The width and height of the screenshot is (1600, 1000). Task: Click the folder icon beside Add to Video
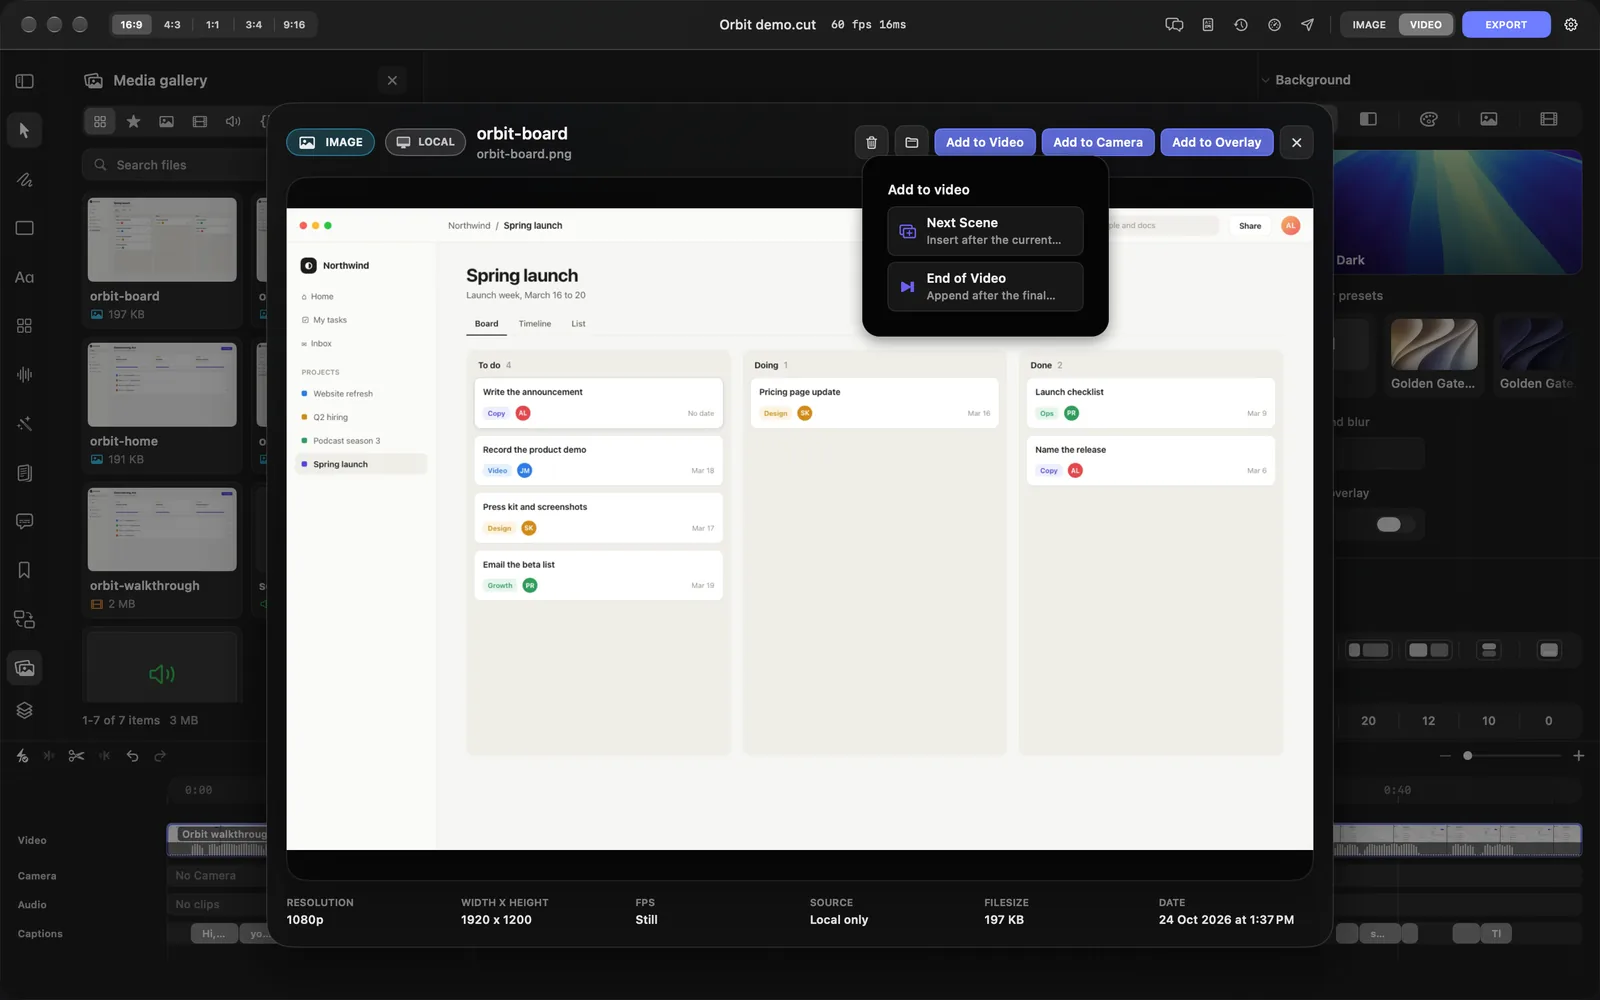pos(911,142)
